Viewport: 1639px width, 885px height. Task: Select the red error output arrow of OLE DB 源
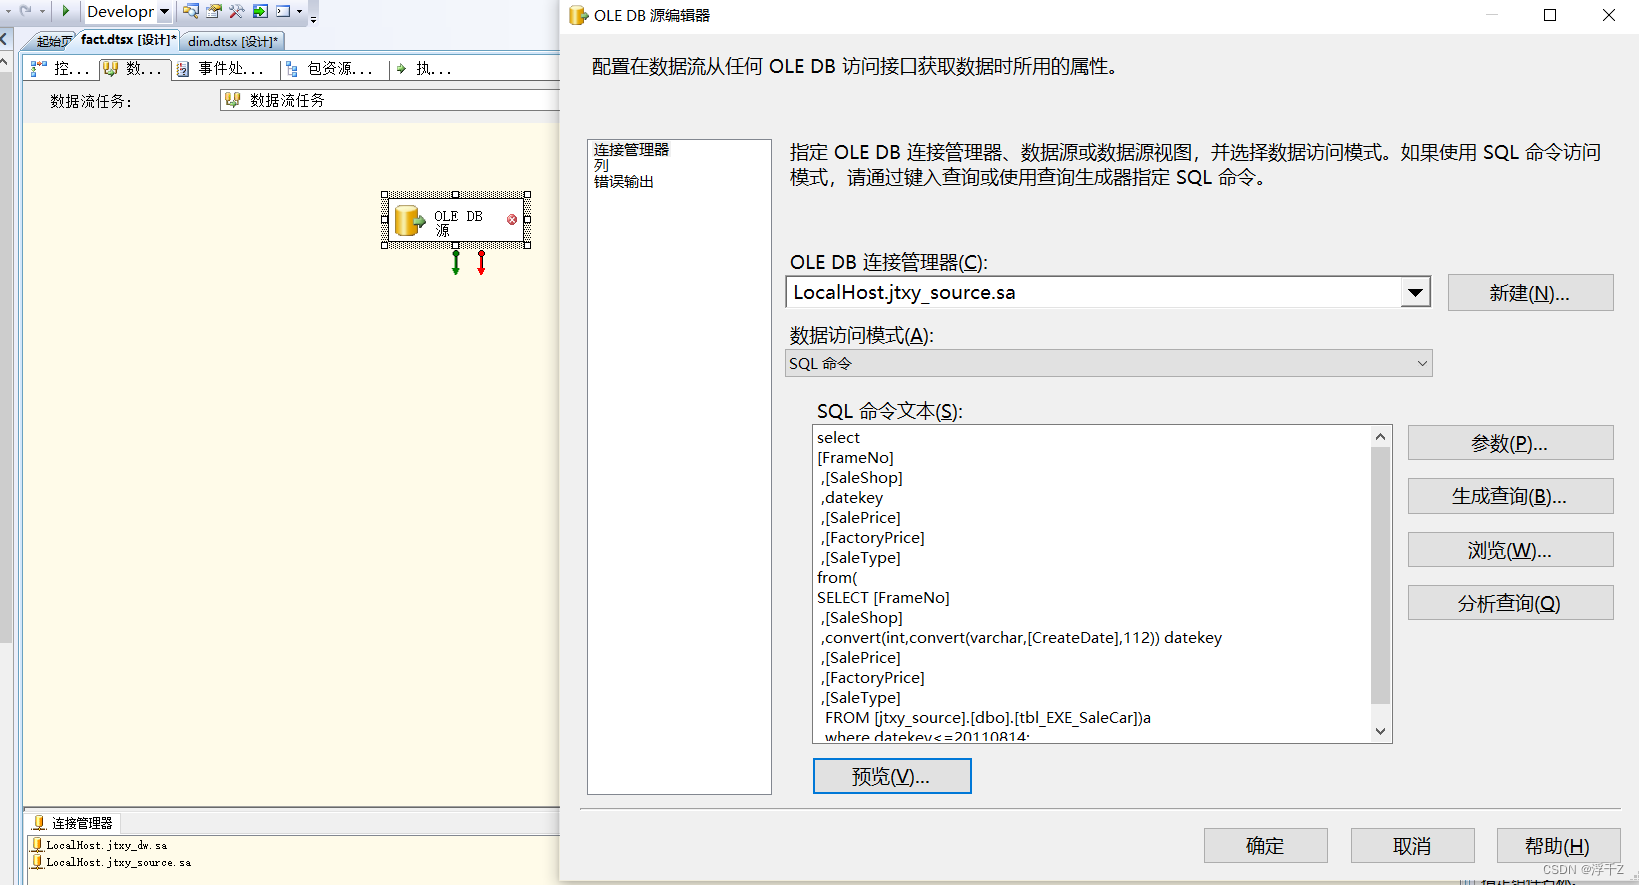[481, 262]
